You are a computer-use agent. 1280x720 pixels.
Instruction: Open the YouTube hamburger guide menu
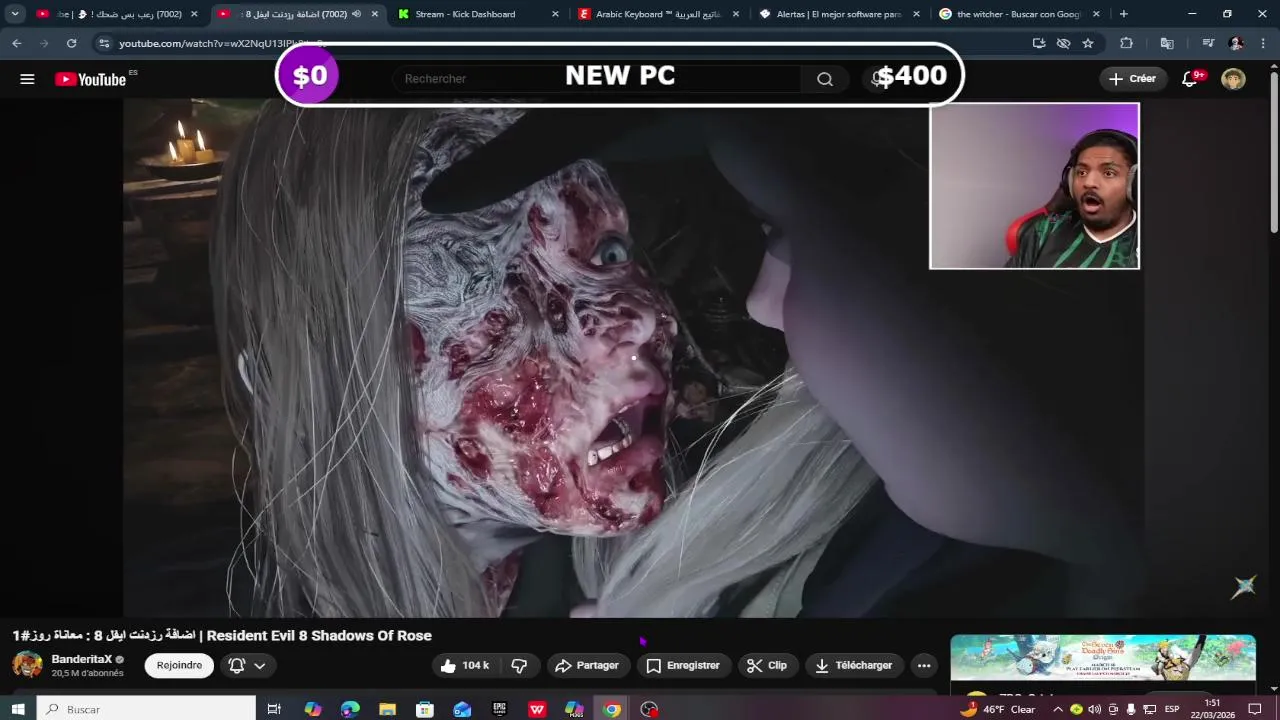point(27,79)
